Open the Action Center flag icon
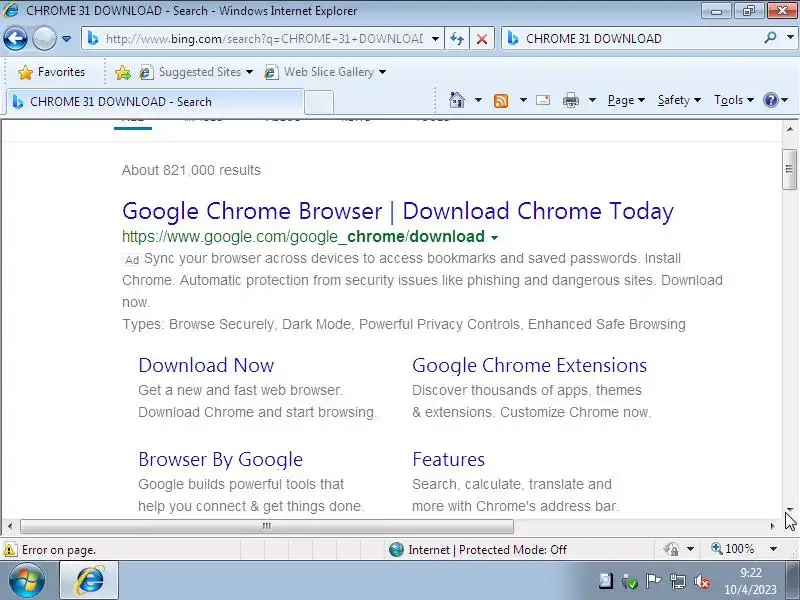The height and width of the screenshot is (600, 800). 654,581
